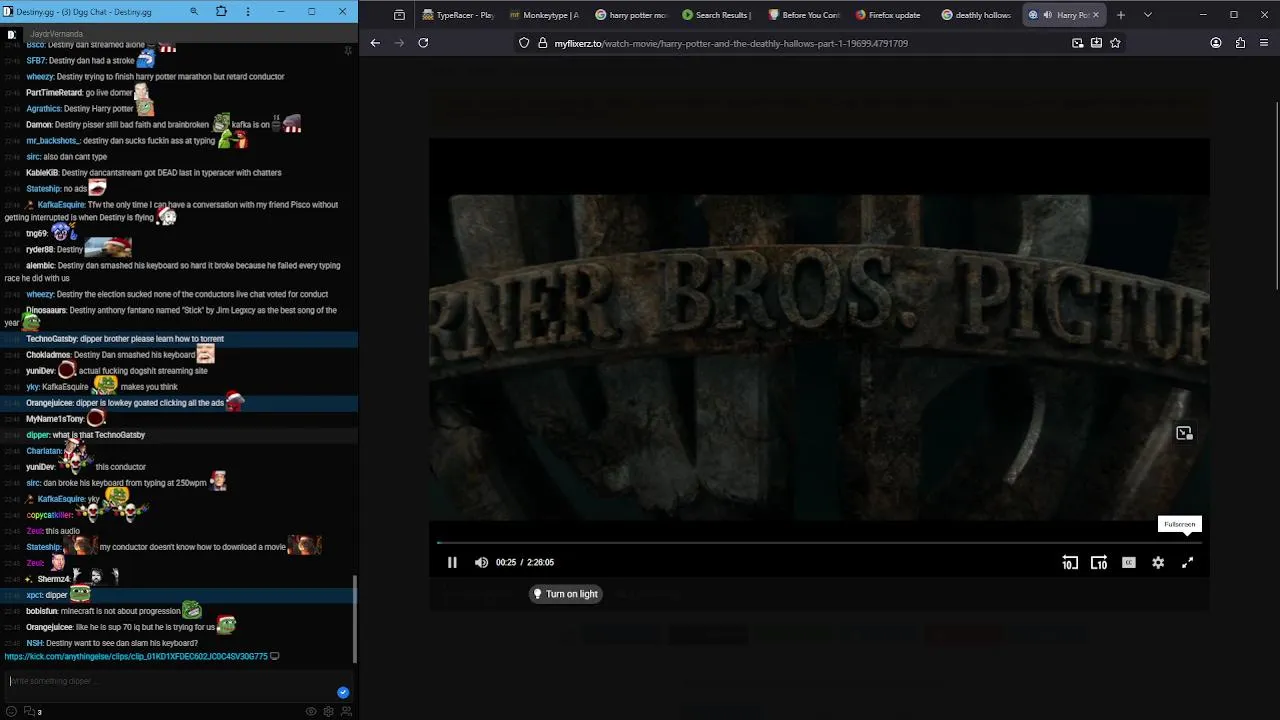Click username KableKIB in chat
This screenshot has height=720, width=1280.
[42, 173]
